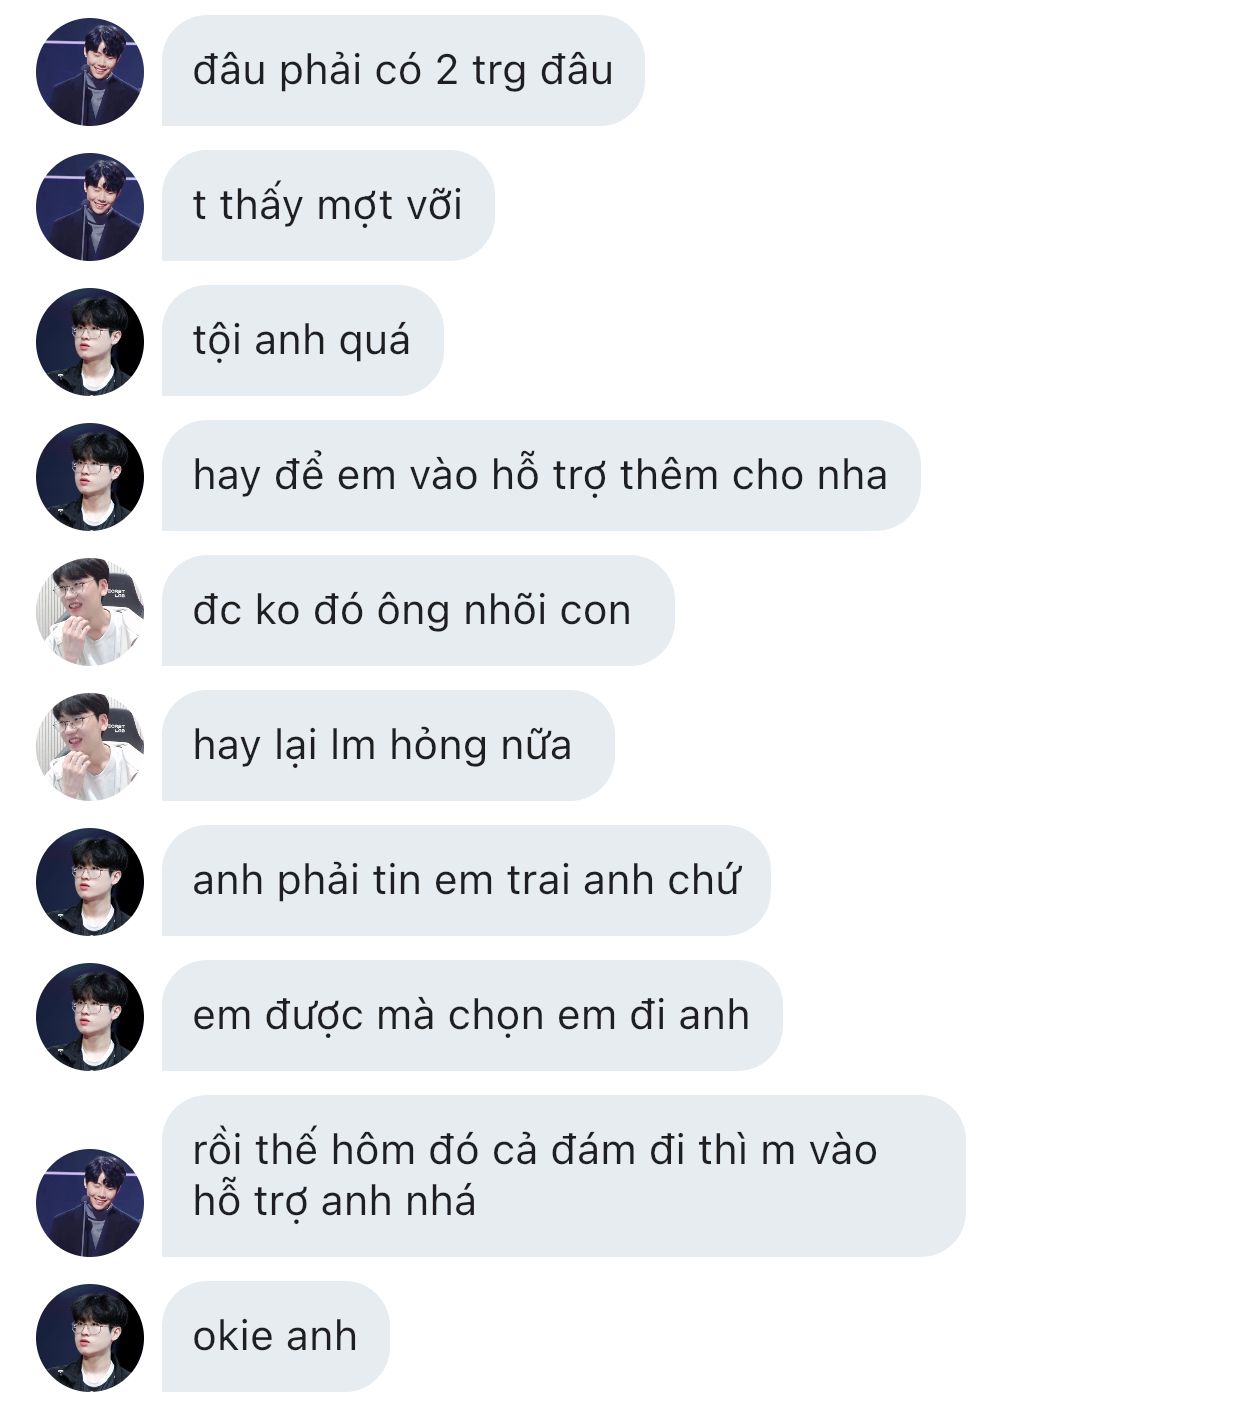This screenshot has width=1242, height=1424.
Task: Click the 'tội anh quá' message bubble
Action: click(x=302, y=341)
